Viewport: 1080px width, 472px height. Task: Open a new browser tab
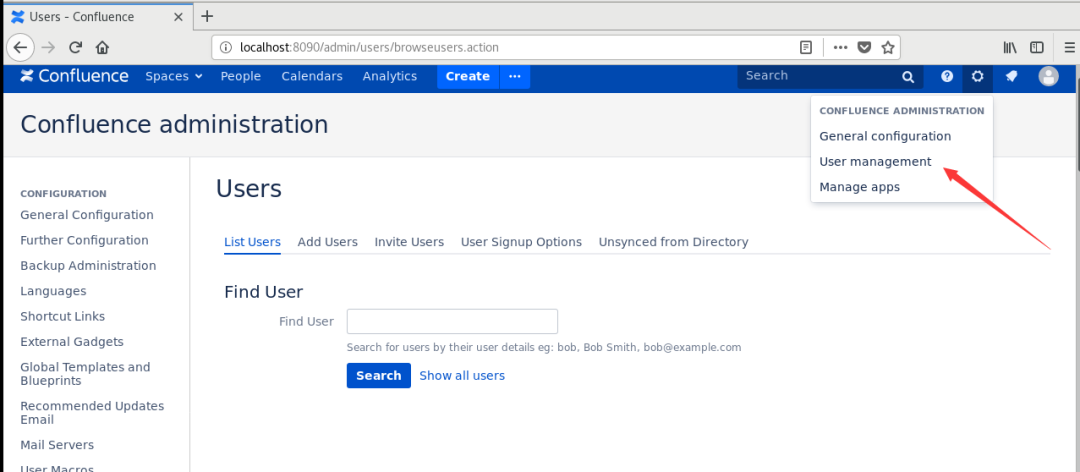tap(207, 16)
